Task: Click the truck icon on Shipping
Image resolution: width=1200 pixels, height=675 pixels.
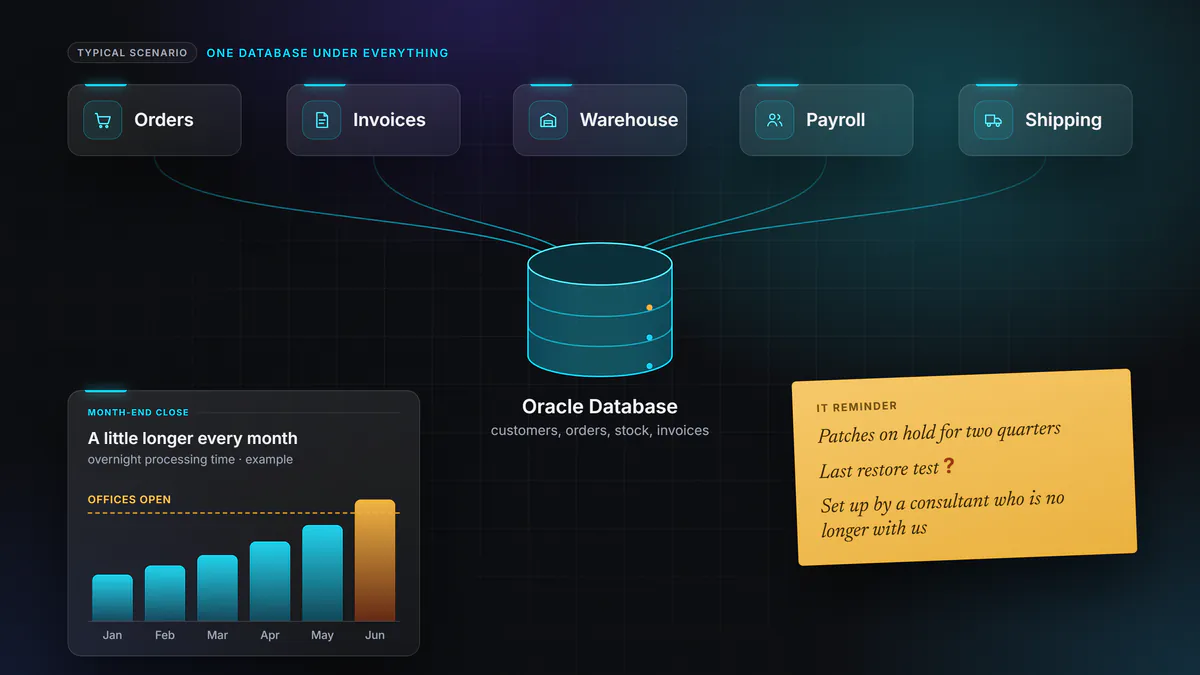Action: 993,120
